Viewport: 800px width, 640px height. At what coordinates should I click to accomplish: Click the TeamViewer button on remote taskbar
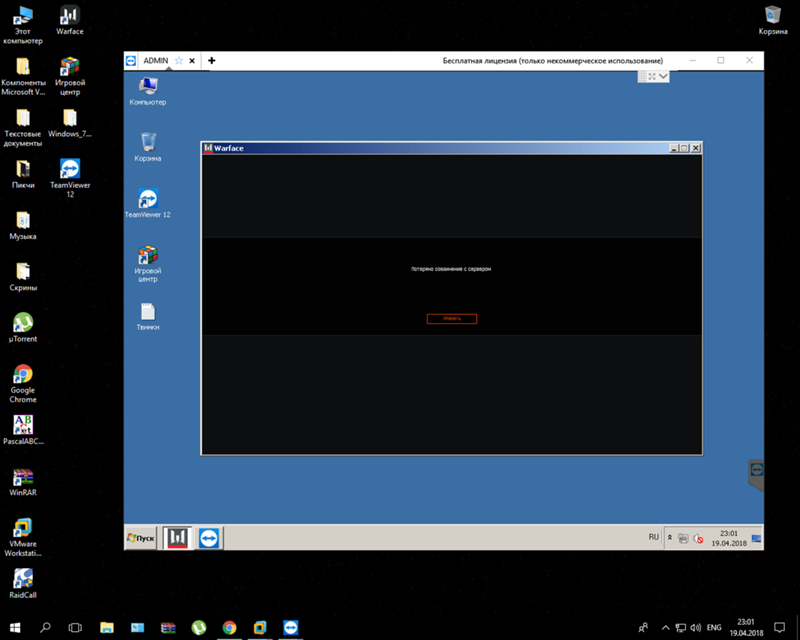point(209,538)
